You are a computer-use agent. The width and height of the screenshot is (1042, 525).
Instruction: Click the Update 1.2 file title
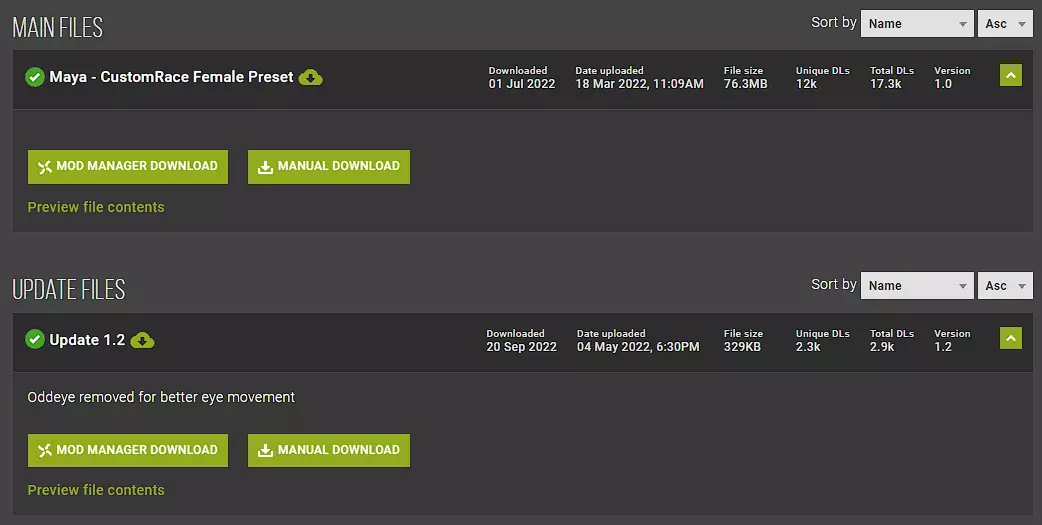(x=87, y=340)
